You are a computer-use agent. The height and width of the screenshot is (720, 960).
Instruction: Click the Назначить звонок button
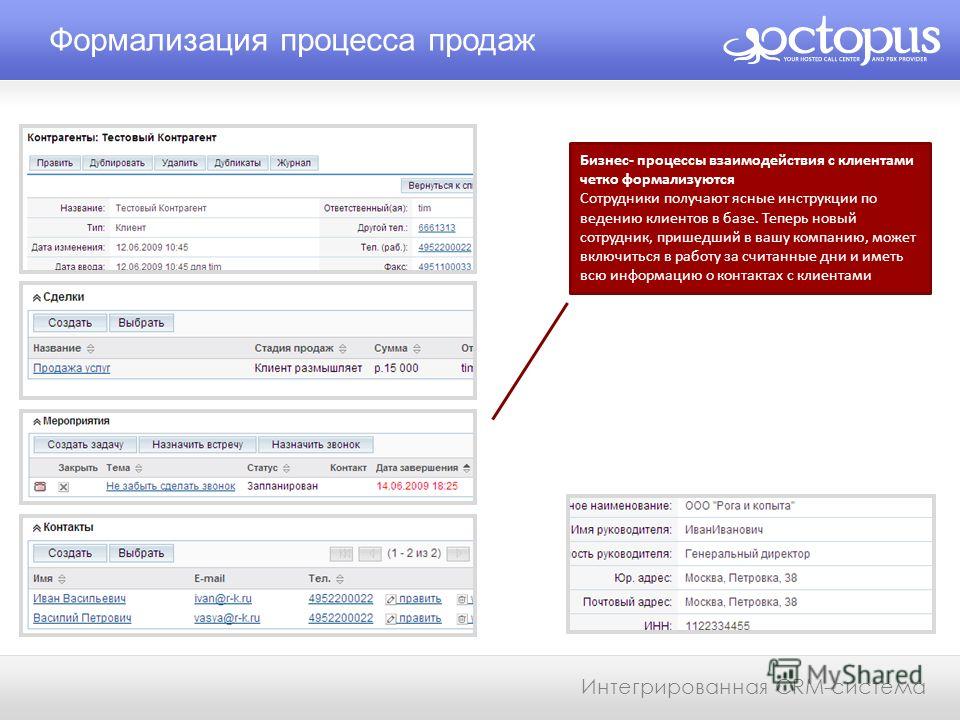[315, 444]
